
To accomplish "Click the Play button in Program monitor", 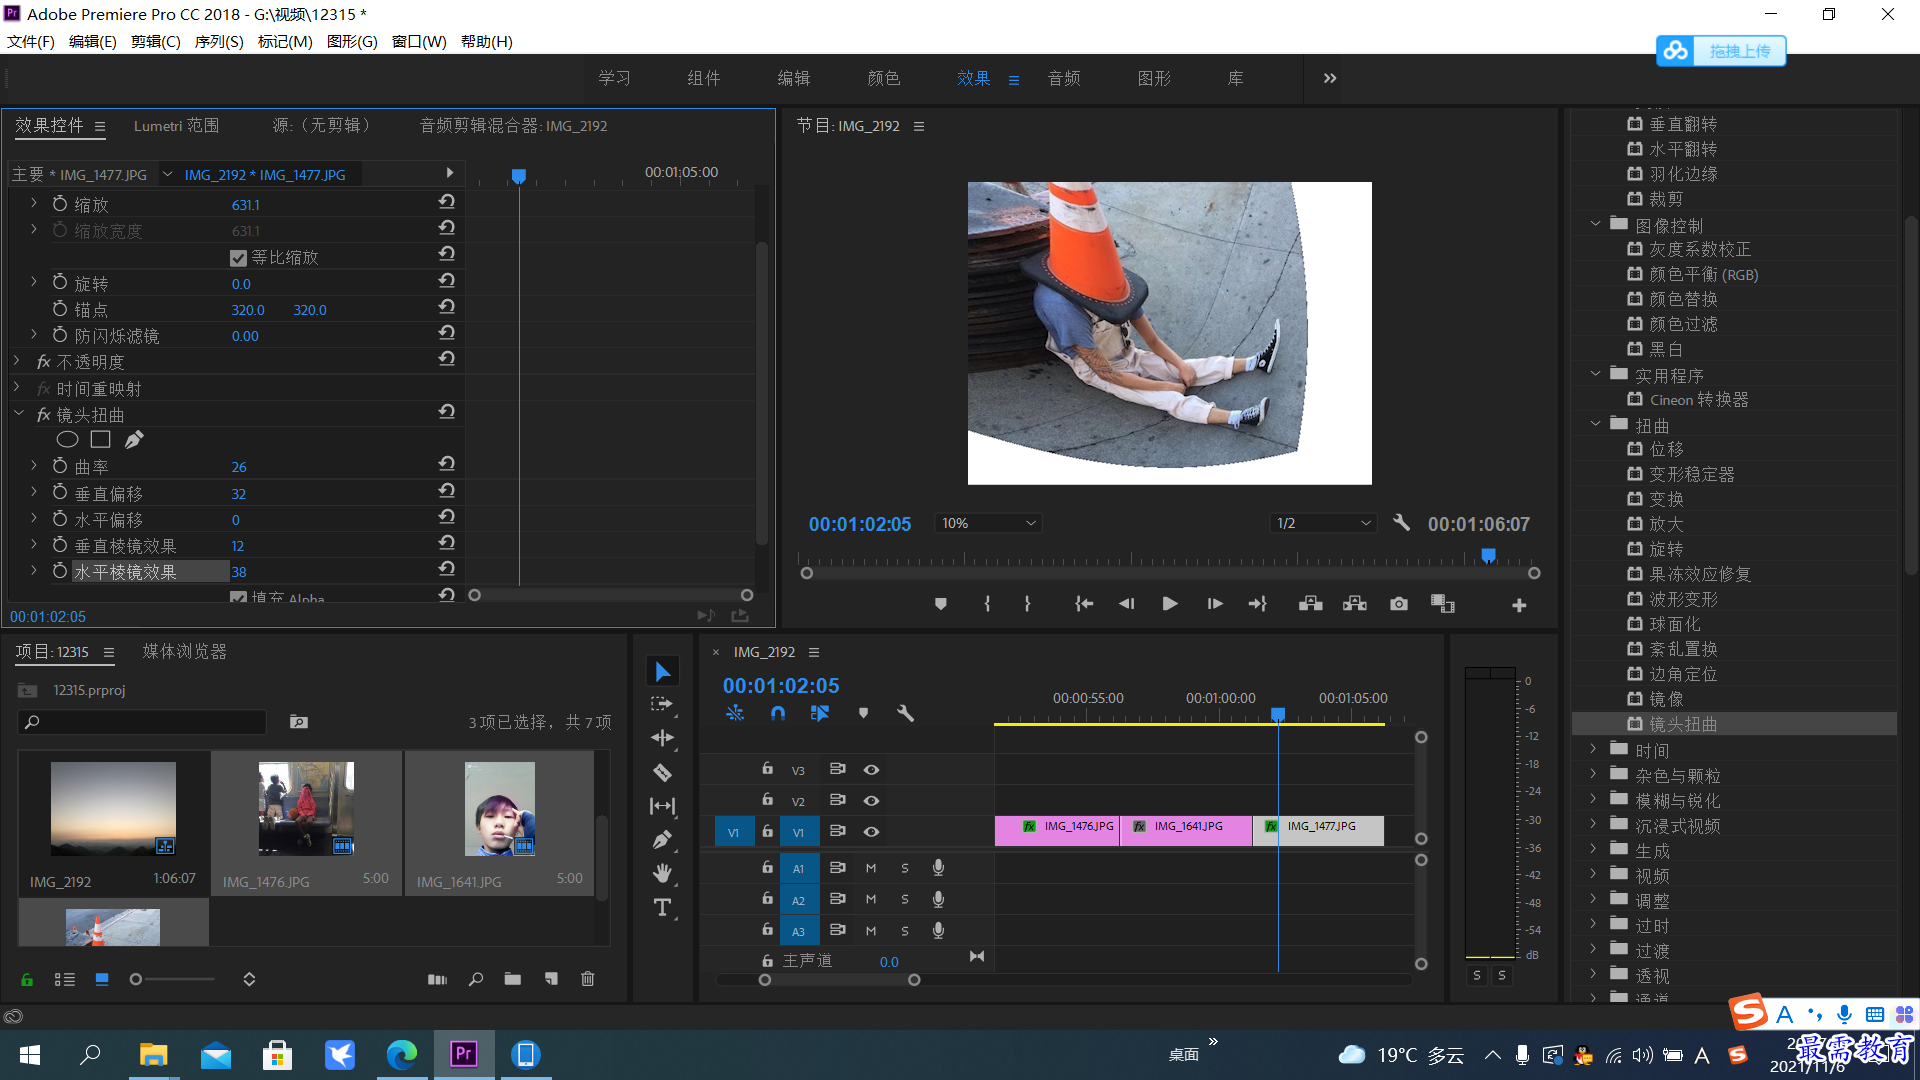I will tap(1170, 604).
